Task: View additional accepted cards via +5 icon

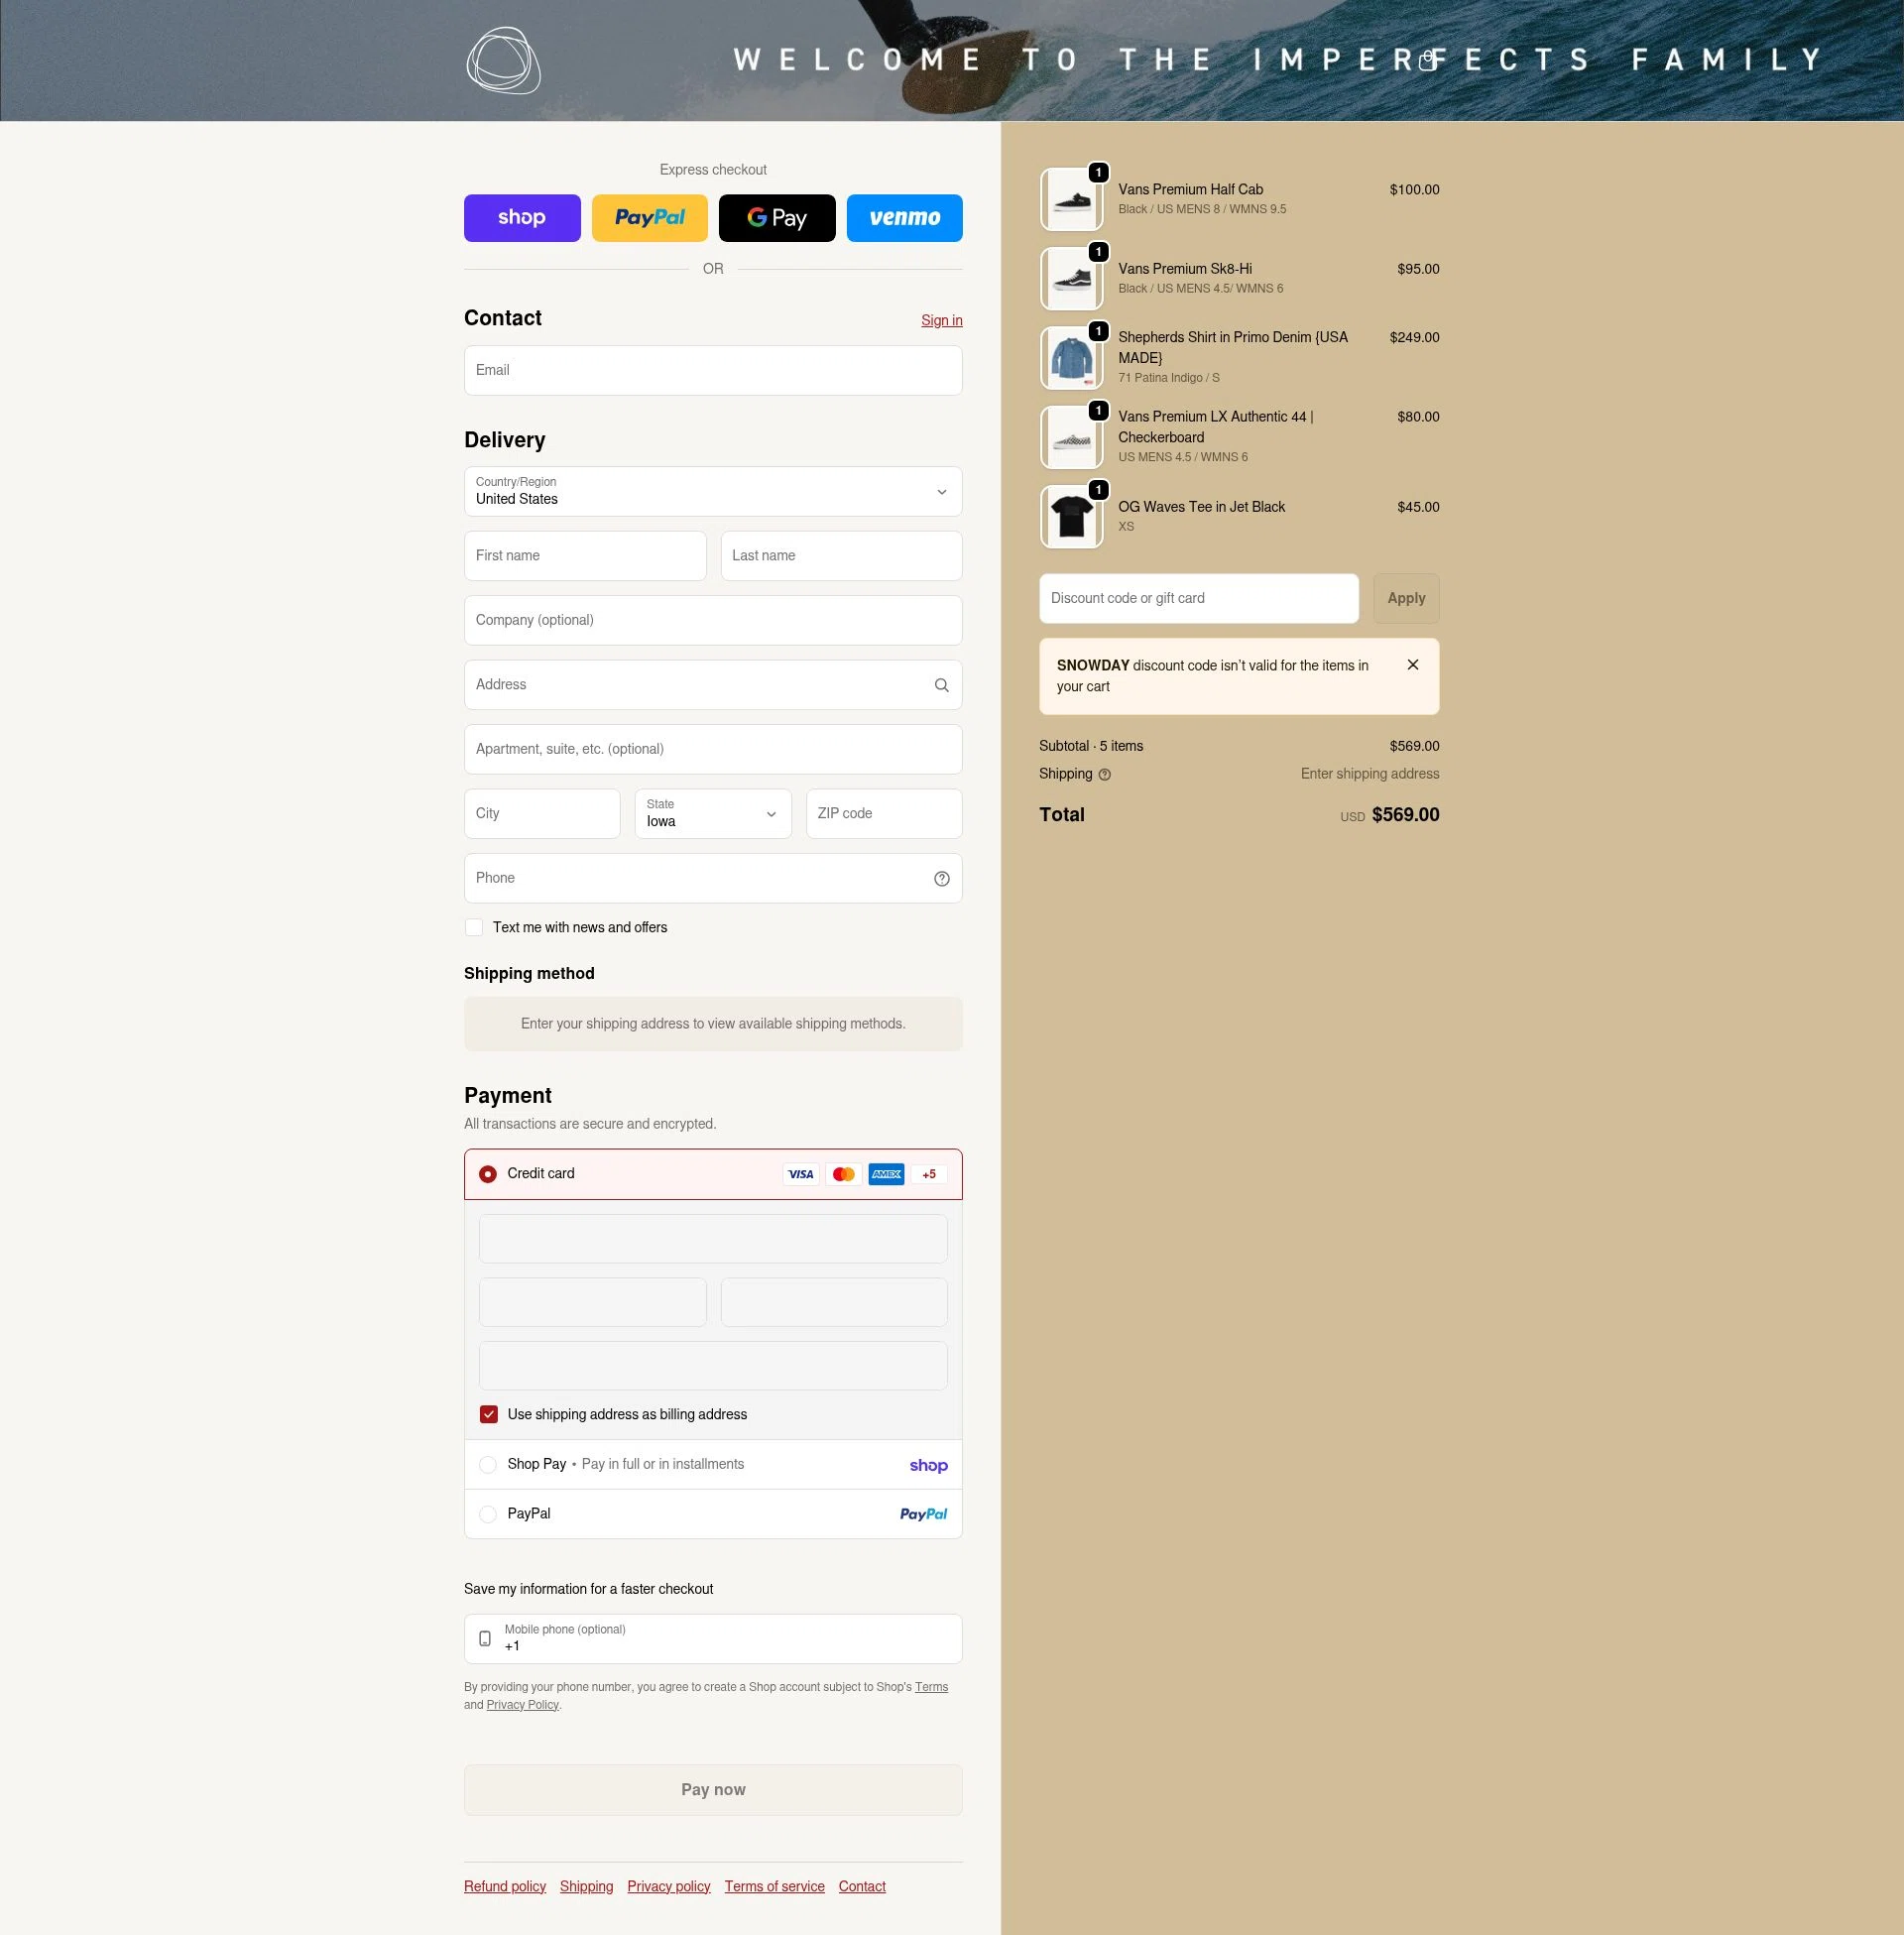Action: tap(928, 1174)
